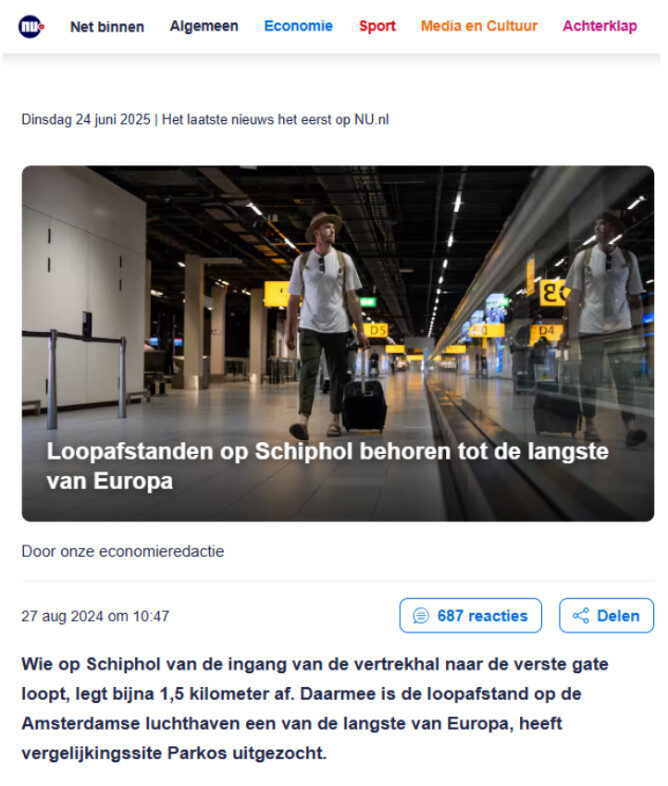Click the share icon beside Delen
The height and width of the screenshot is (786, 668).
pyautogui.click(x=581, y=616)
